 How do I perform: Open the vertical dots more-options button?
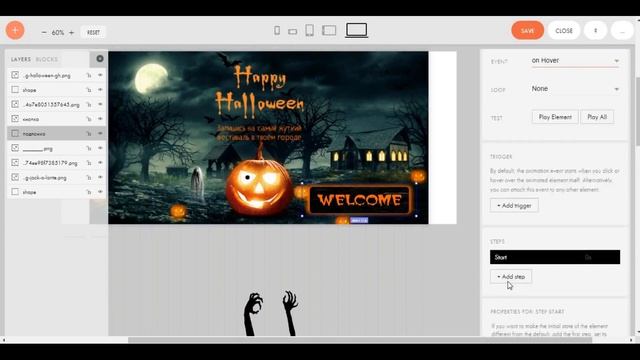[x=595, y=31]
